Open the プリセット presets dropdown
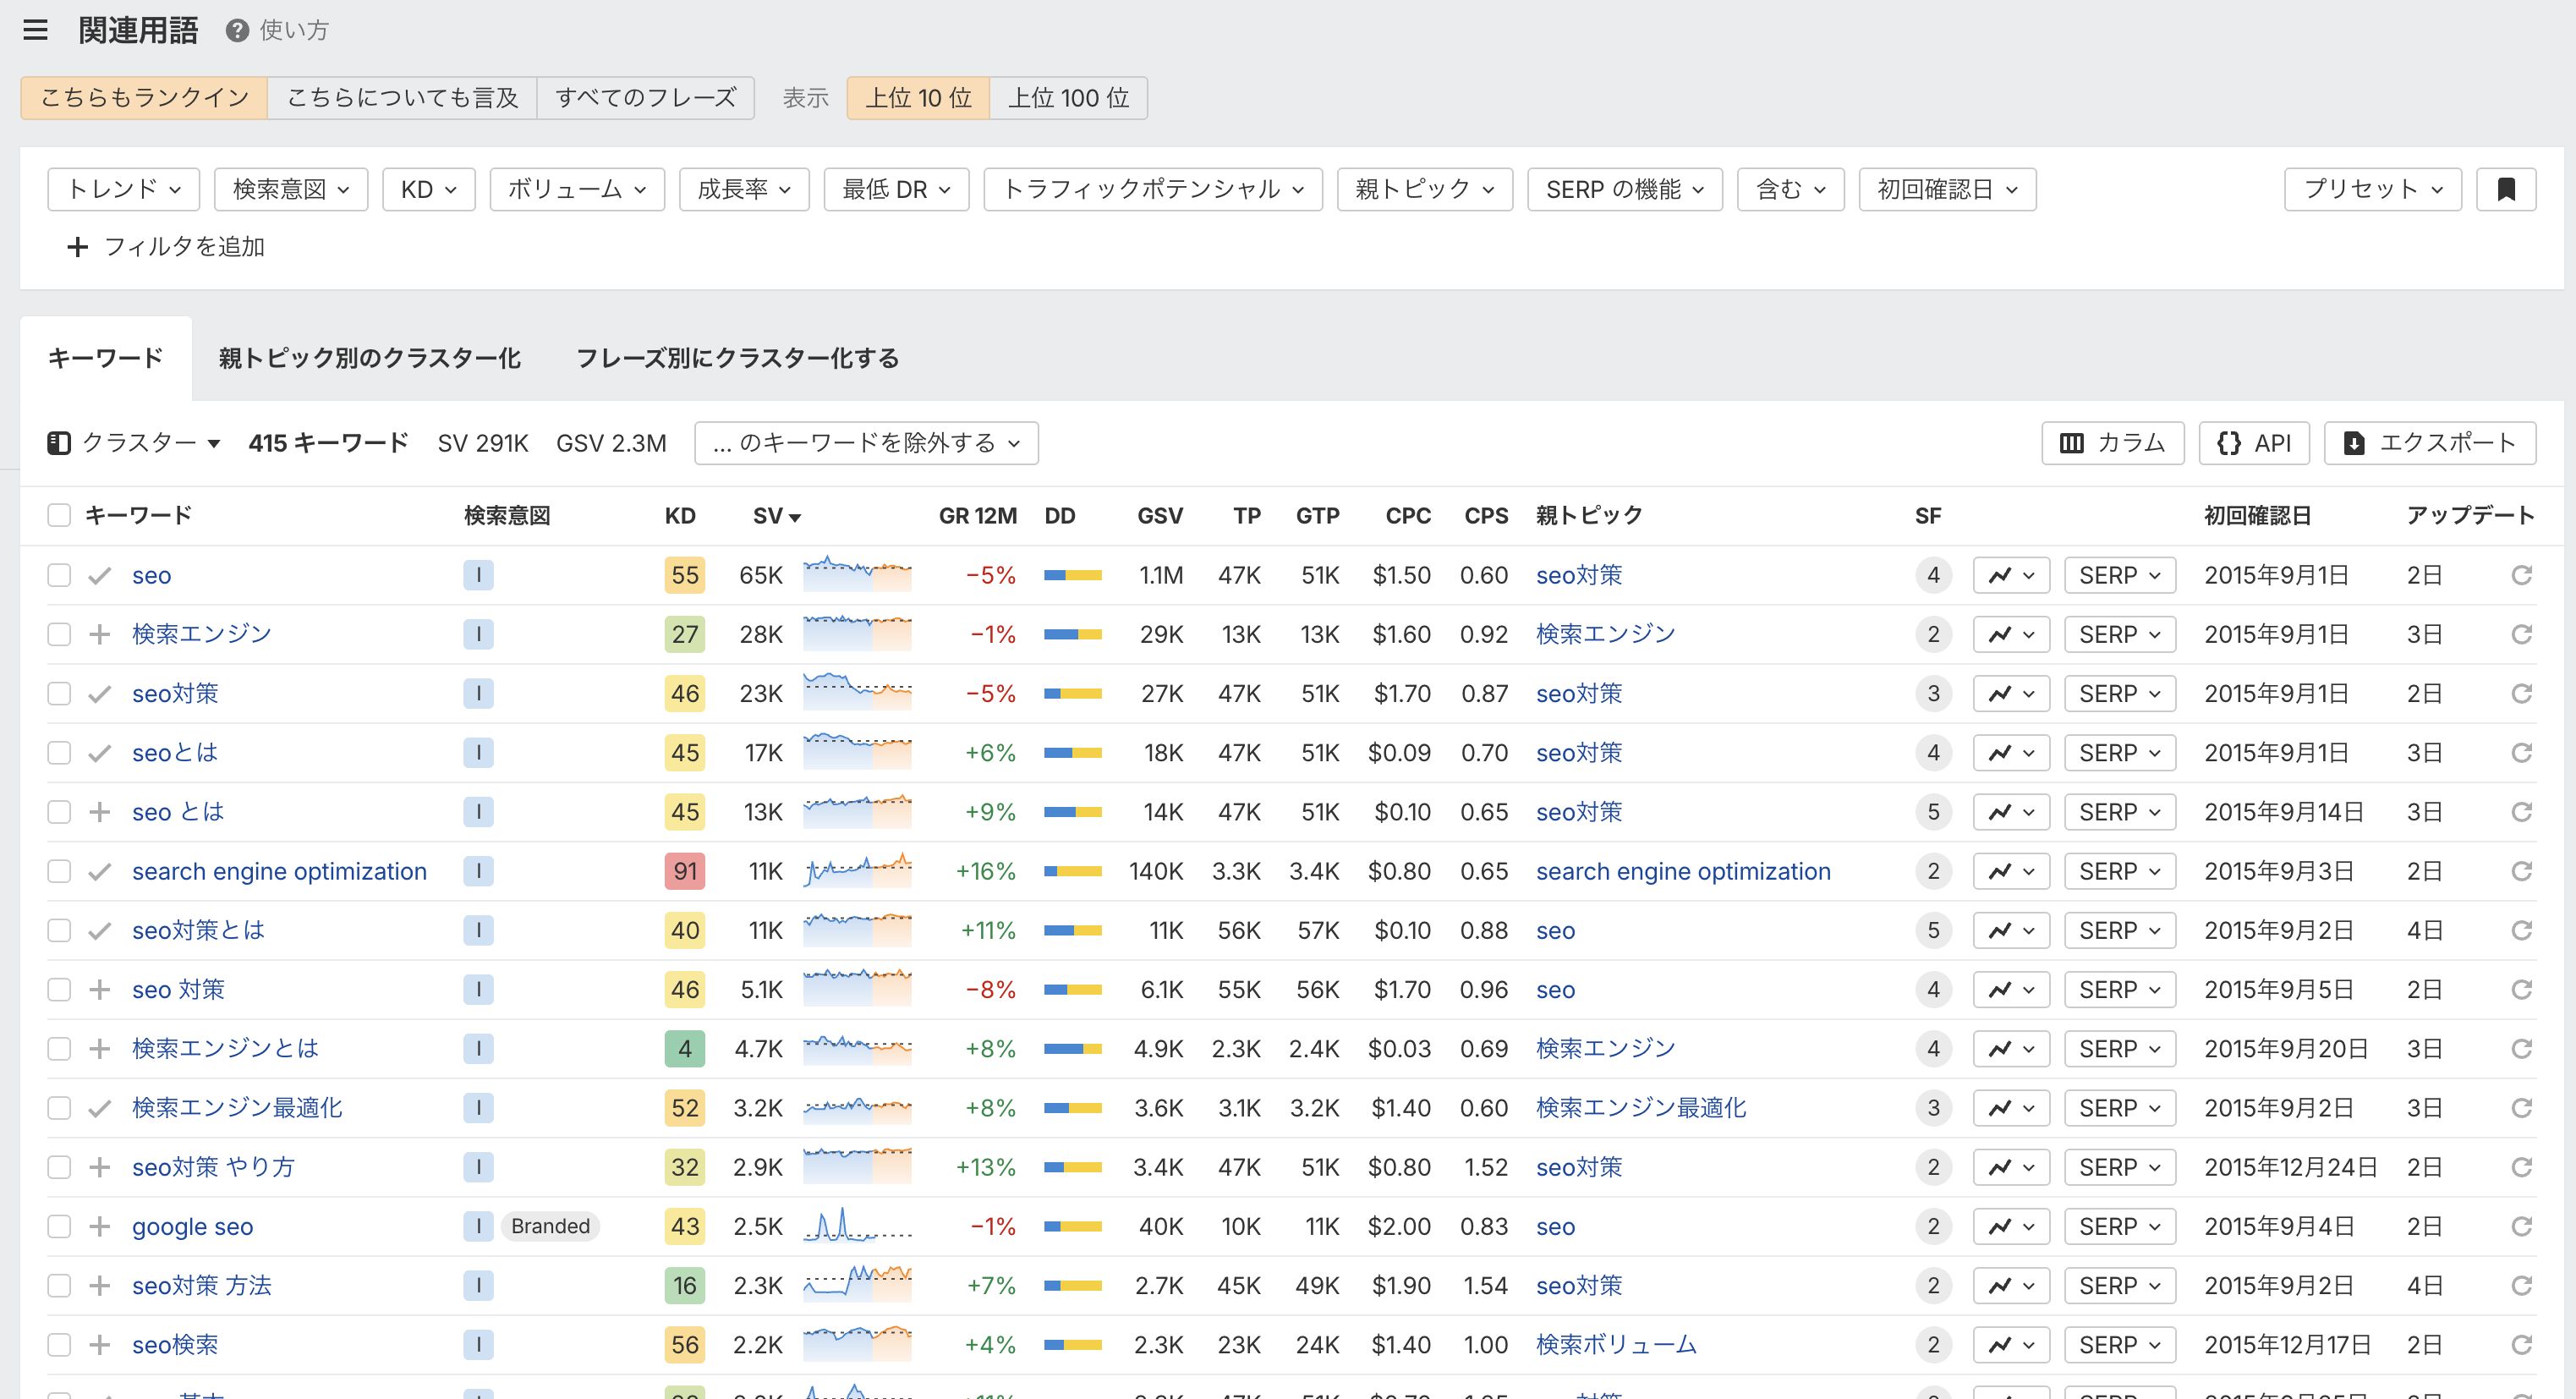 [2372, 189]
